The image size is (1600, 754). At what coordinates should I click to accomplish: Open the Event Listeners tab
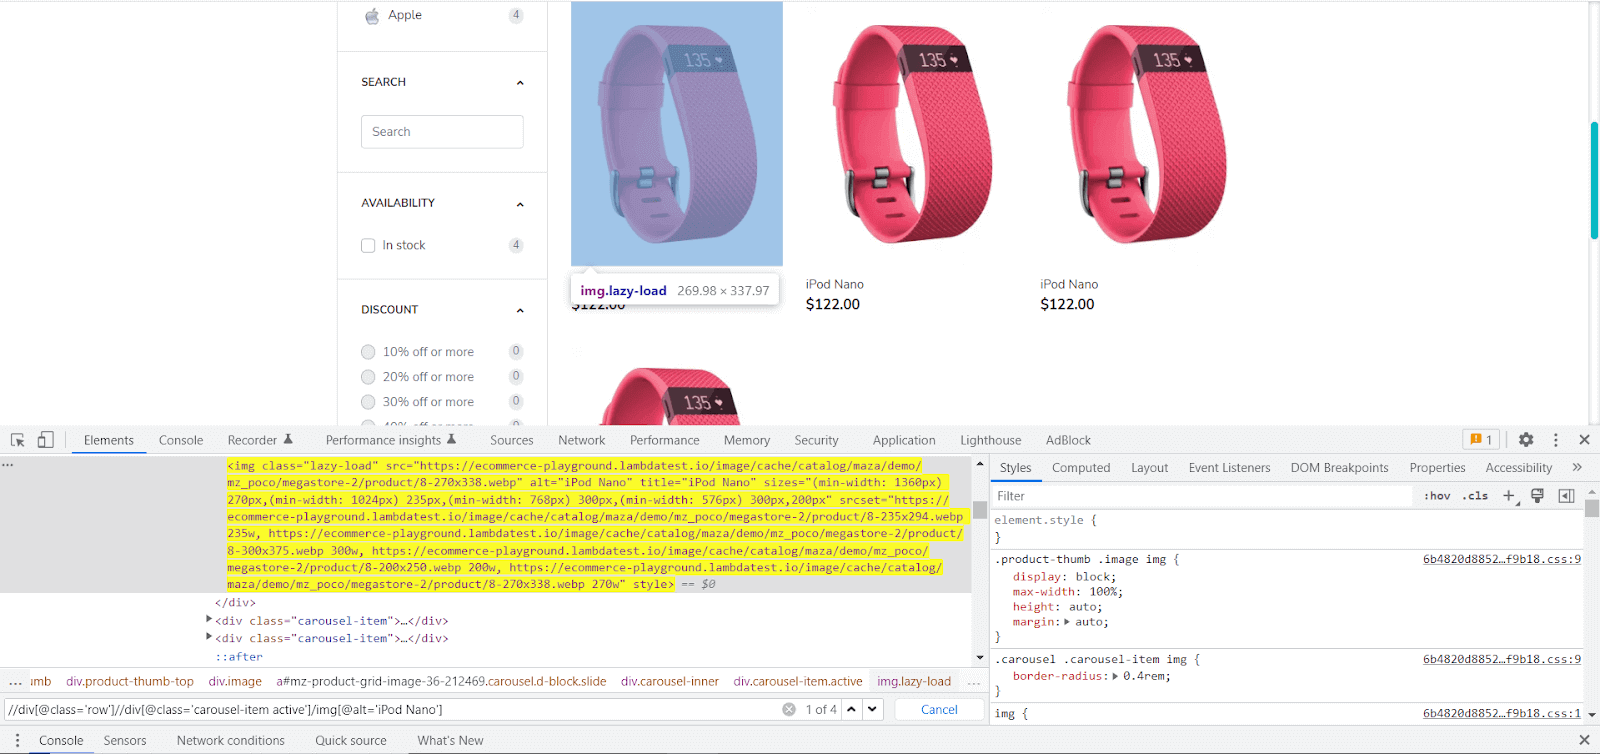1229,467
